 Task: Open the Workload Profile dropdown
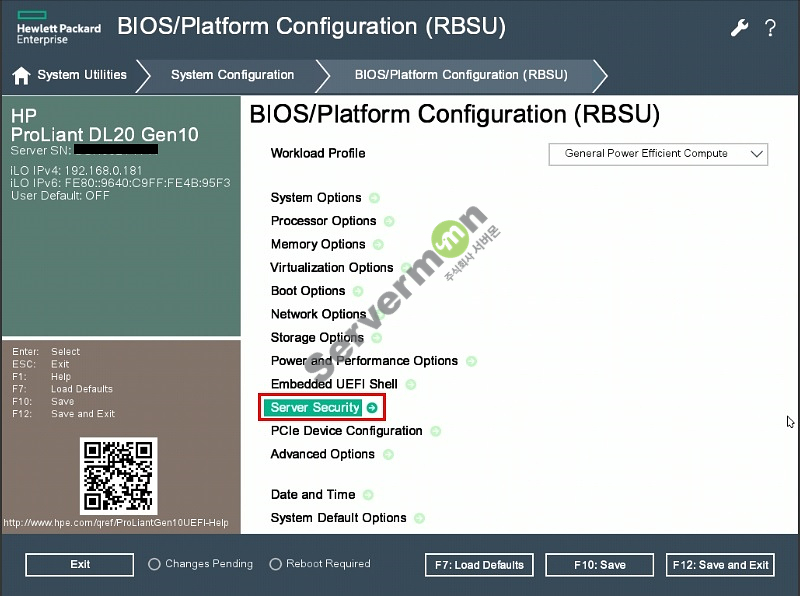(658, 154)
